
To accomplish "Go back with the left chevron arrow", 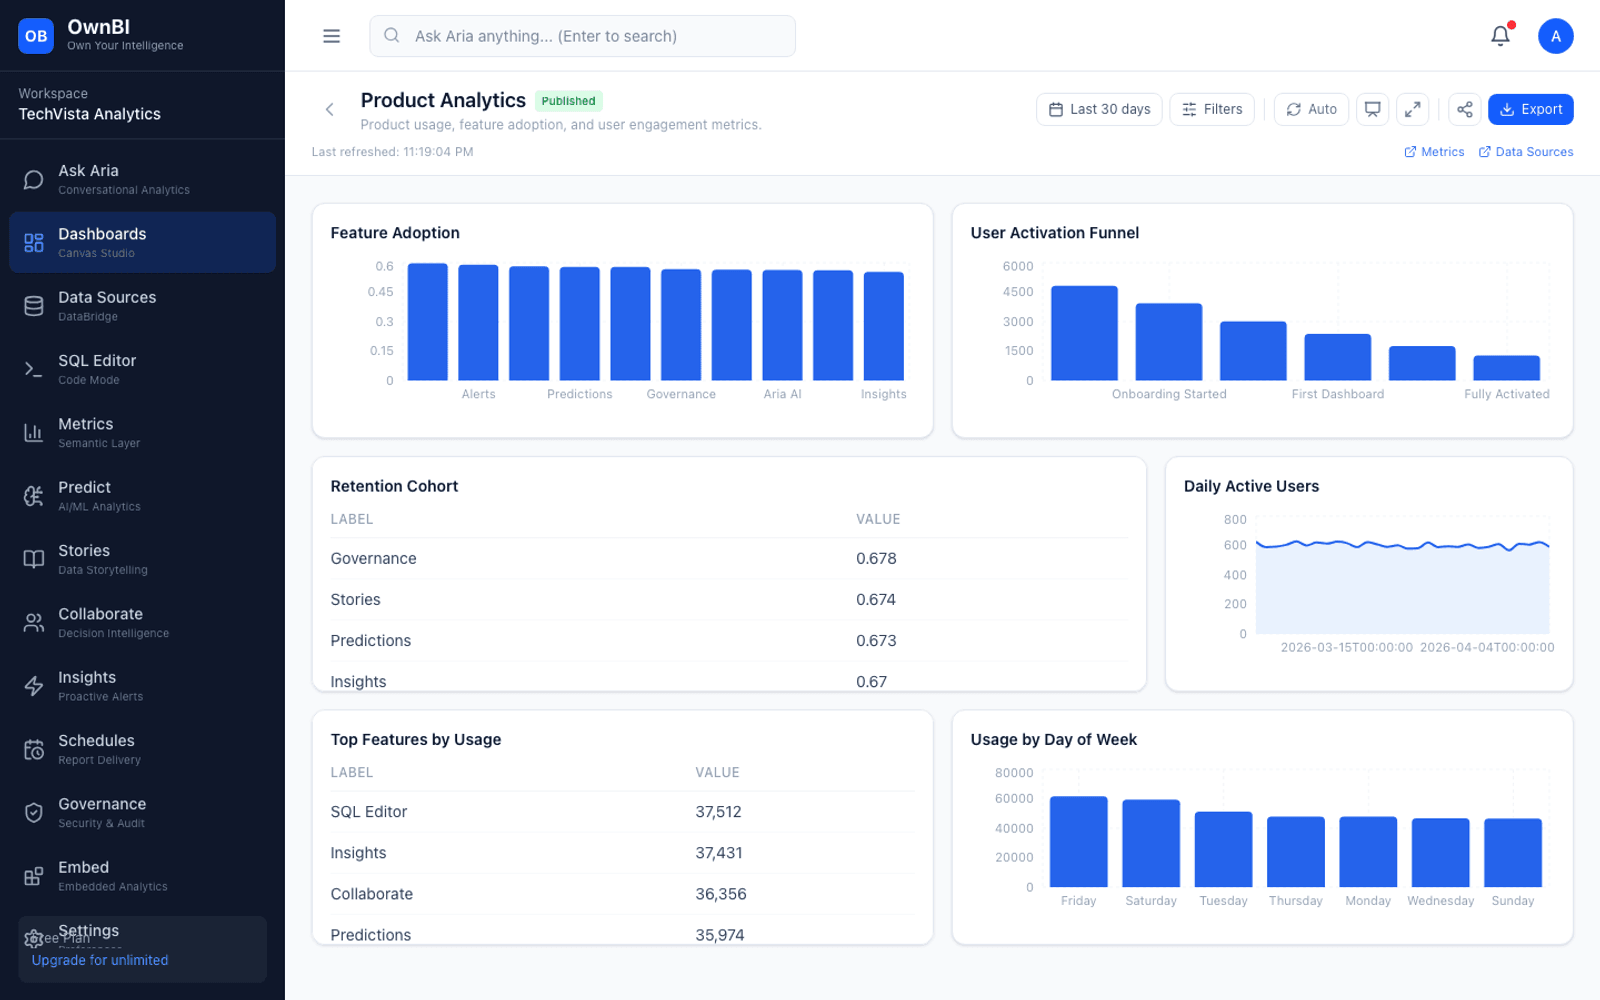I will tap(330, 110).
